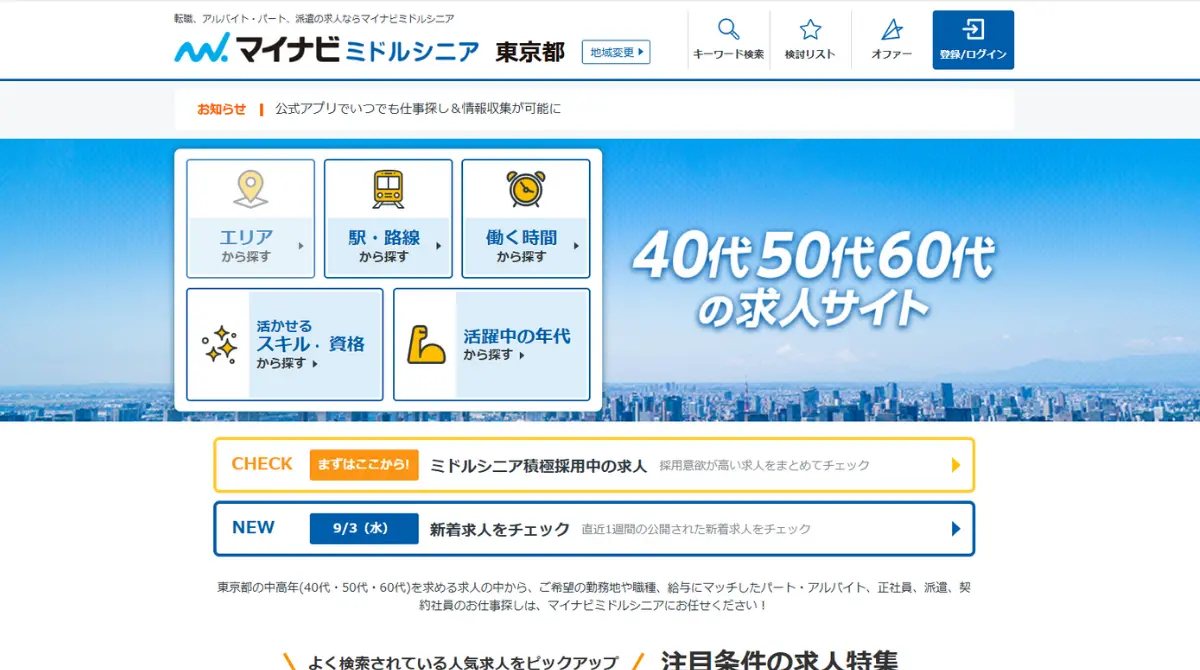Open the オファー navigation item
Screen dimensions: 1200x670
[x=889, y=41]
